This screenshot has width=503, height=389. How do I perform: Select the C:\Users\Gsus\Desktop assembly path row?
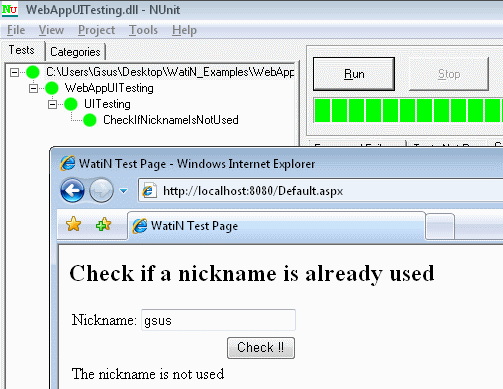(170, 72)
